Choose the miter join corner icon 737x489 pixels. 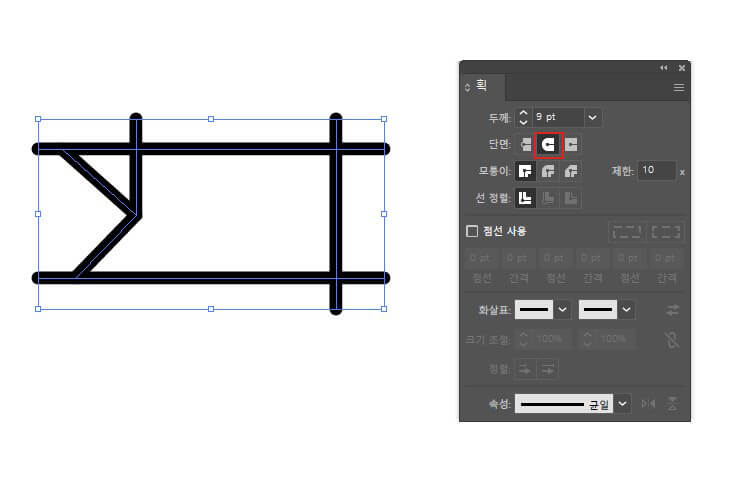click(x=525, y=171)
